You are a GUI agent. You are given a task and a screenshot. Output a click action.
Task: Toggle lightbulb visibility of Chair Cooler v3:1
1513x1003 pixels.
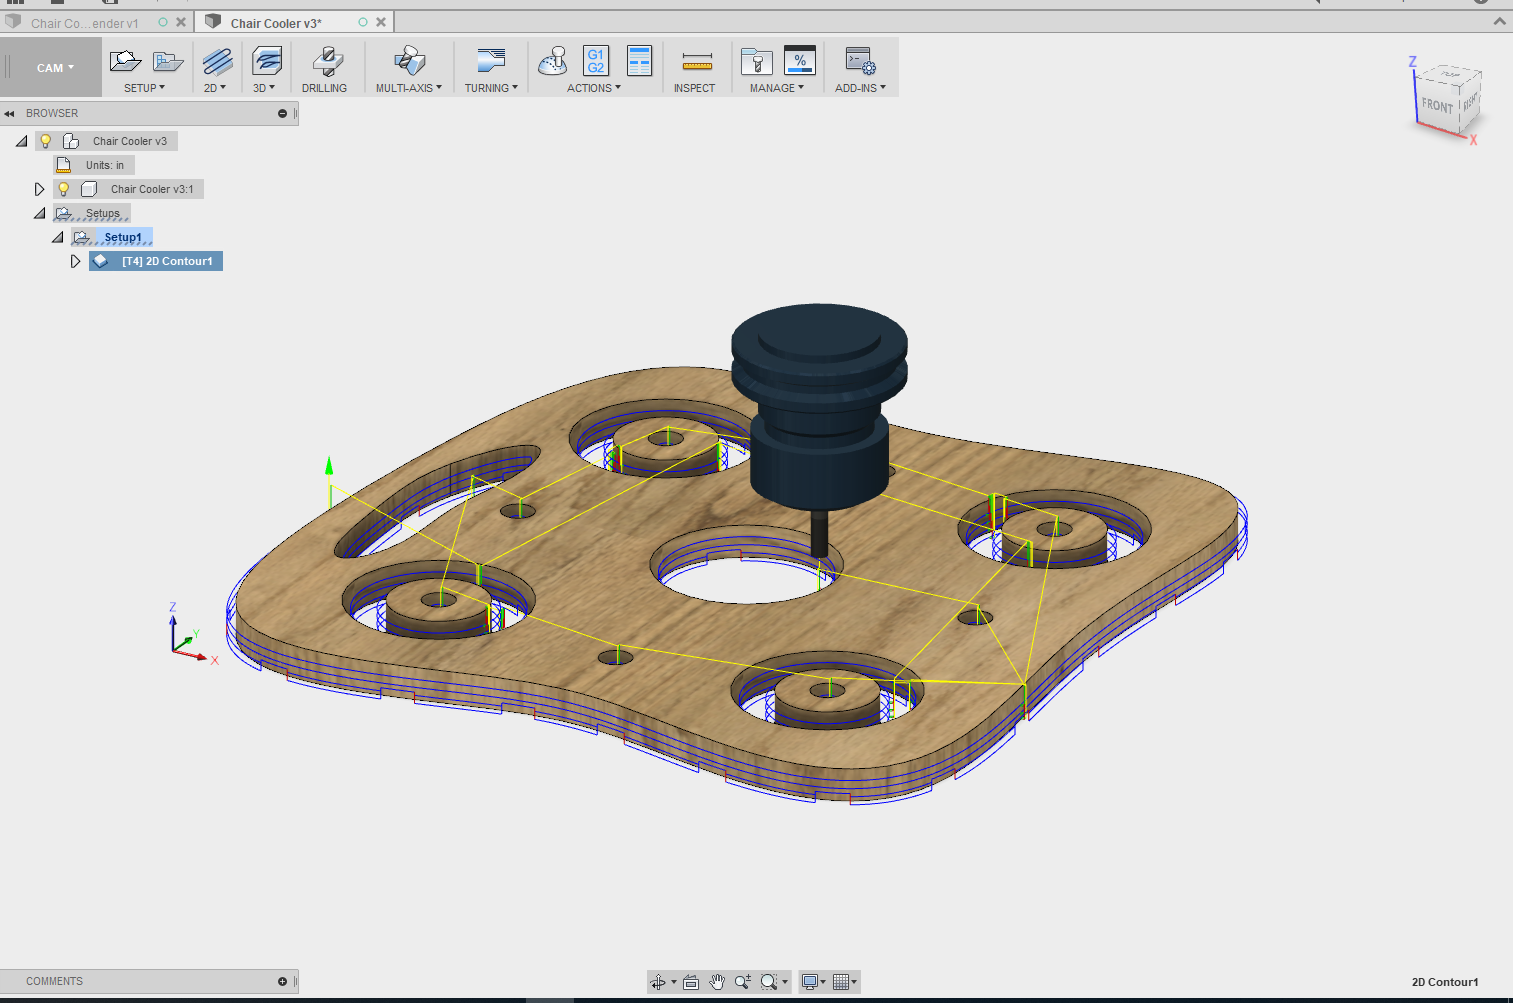point(64,189)
